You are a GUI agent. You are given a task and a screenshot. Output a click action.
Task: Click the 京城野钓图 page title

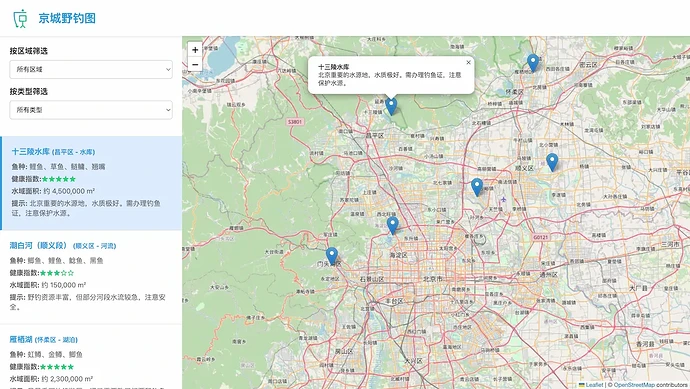coord(67,18)
